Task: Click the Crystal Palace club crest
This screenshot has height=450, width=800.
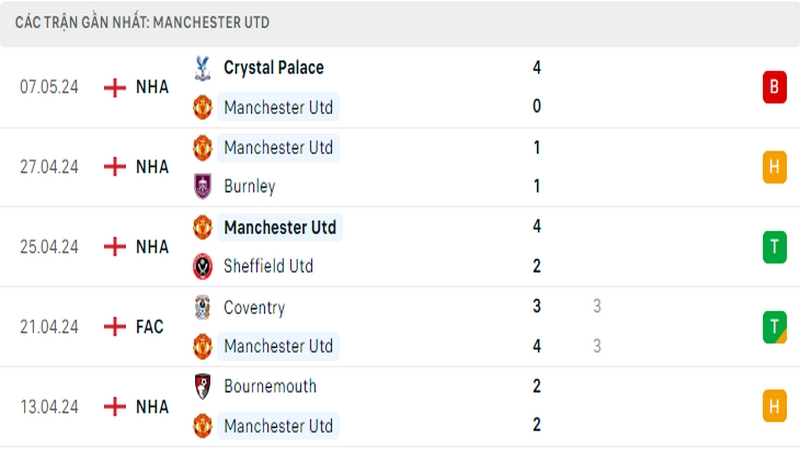Action: (x=203, y=68)
